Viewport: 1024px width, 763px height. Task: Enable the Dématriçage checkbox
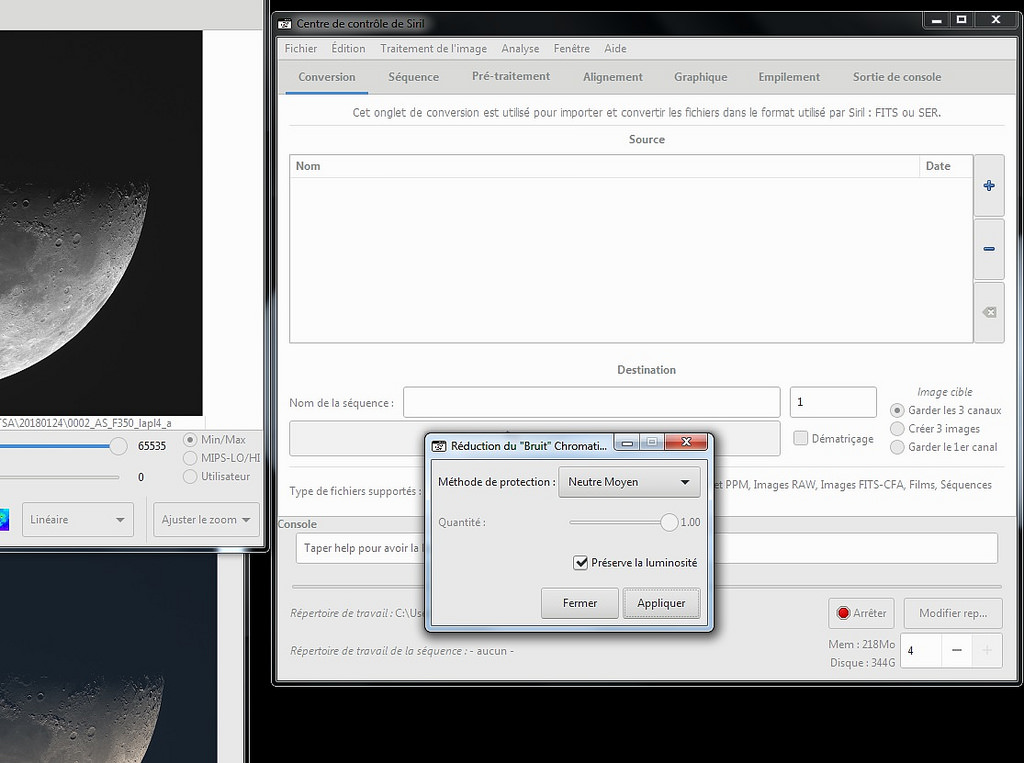click(x=801, y=438)
